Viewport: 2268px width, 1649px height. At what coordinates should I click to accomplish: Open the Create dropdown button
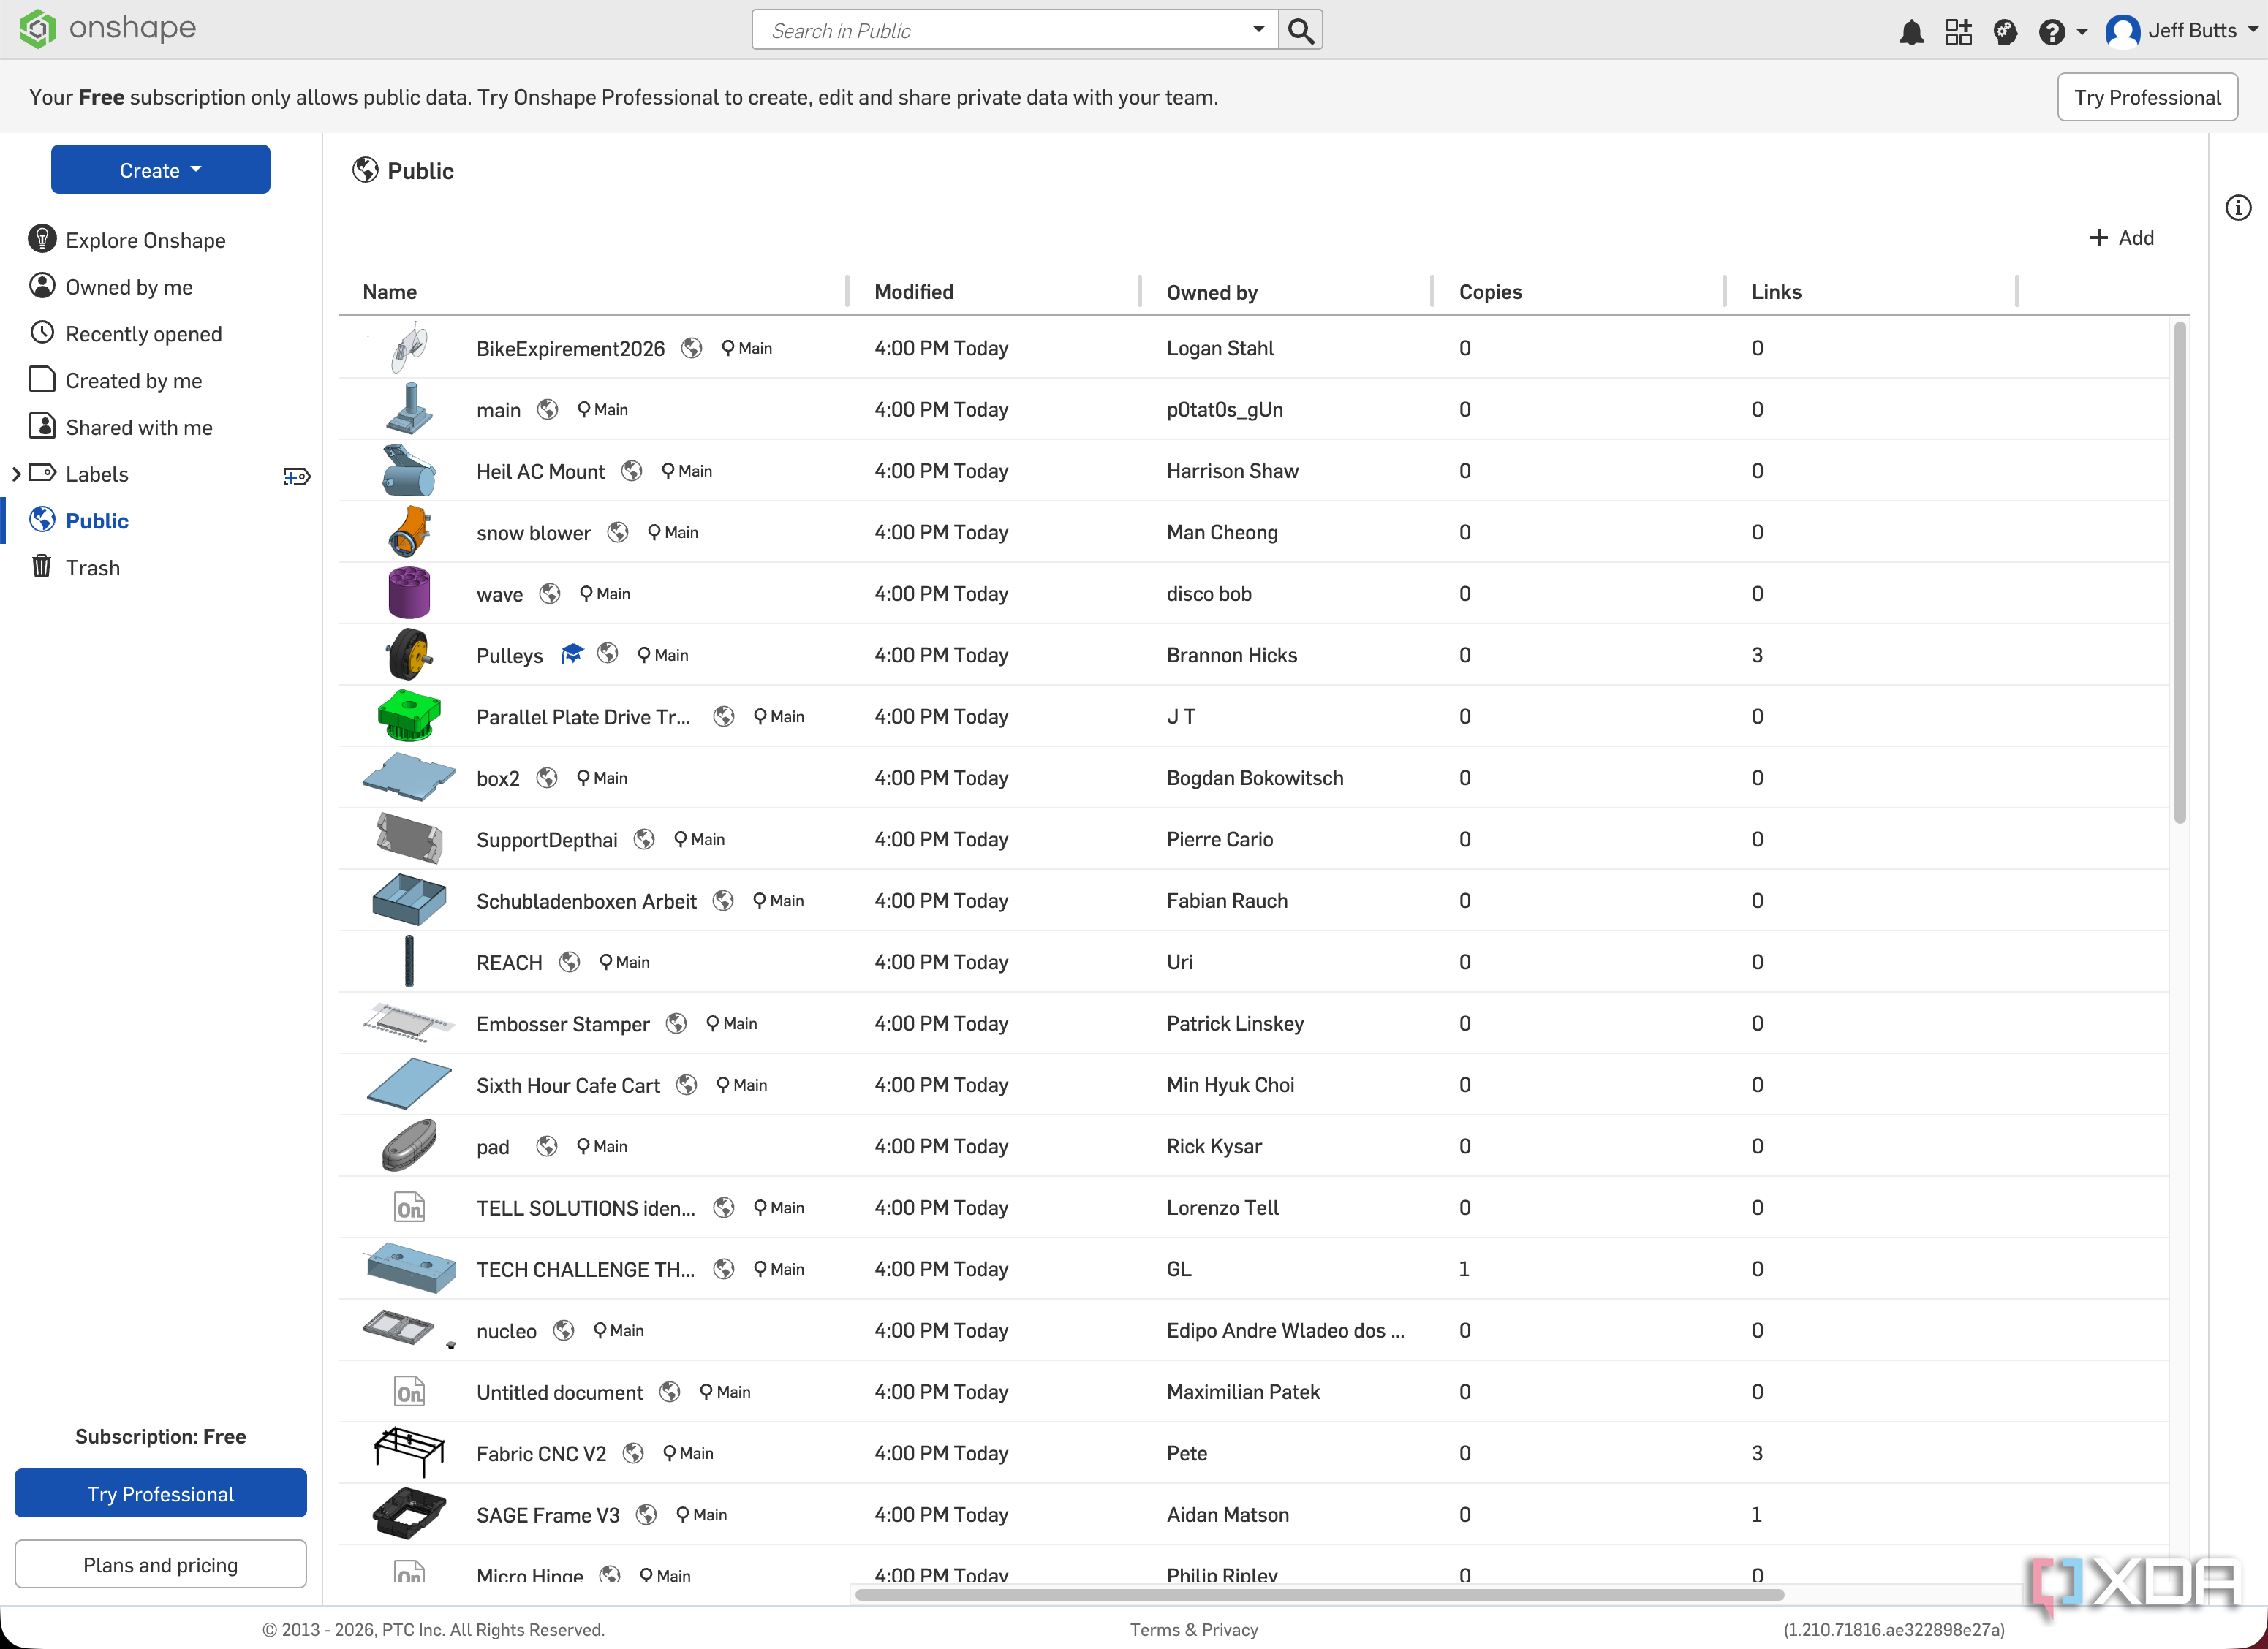point(160,169)
